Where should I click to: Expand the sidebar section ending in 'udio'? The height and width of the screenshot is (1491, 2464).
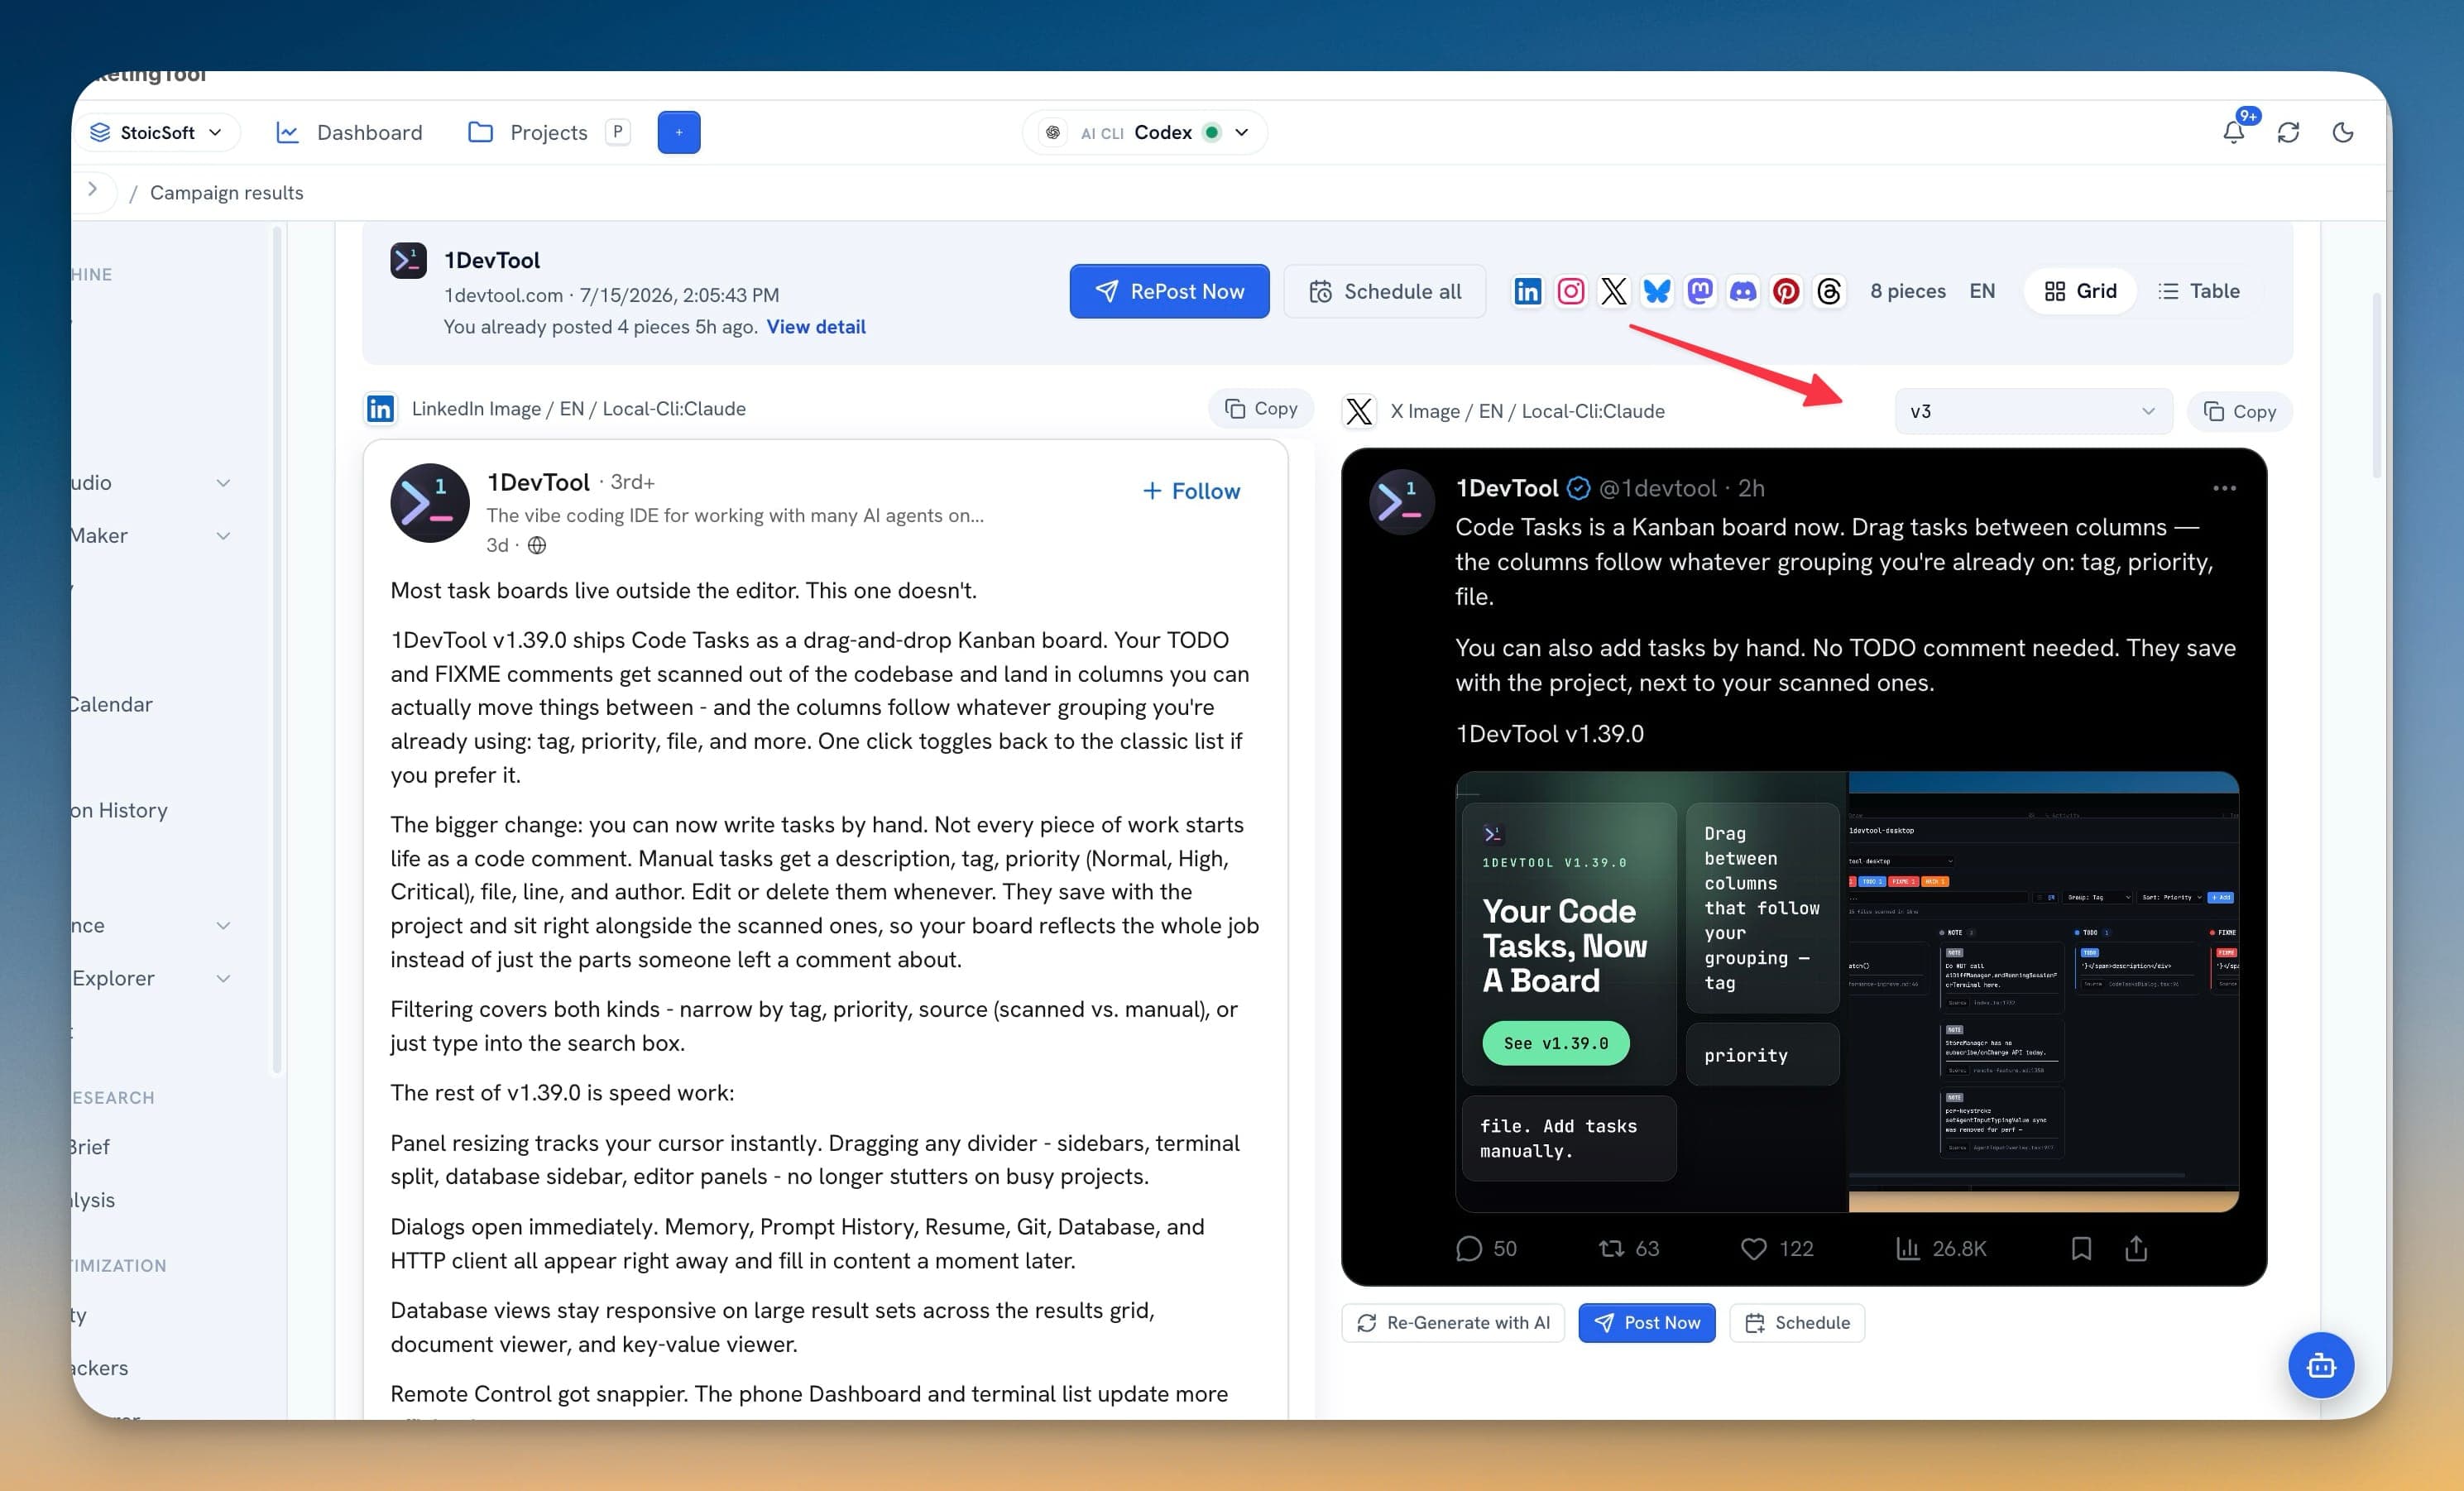[x=223, y=483]
